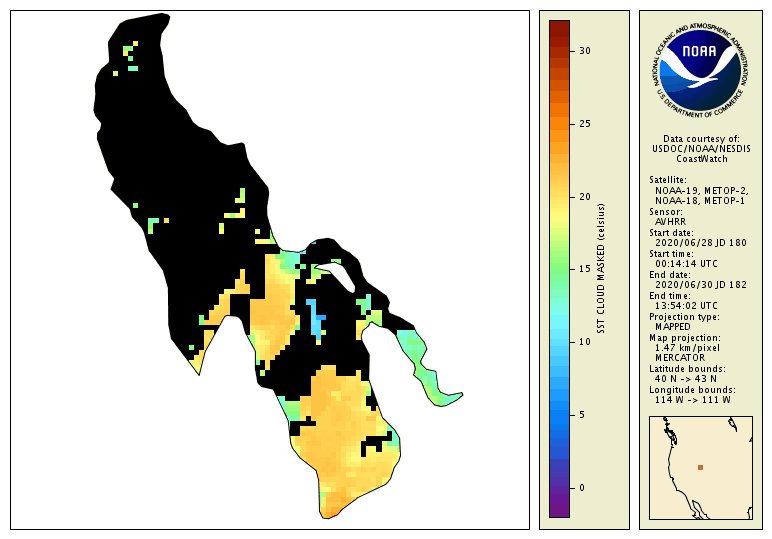The image size is (772, 539).
Task: Click the 'Projection type:' label
Action: (x=684, y=317)
